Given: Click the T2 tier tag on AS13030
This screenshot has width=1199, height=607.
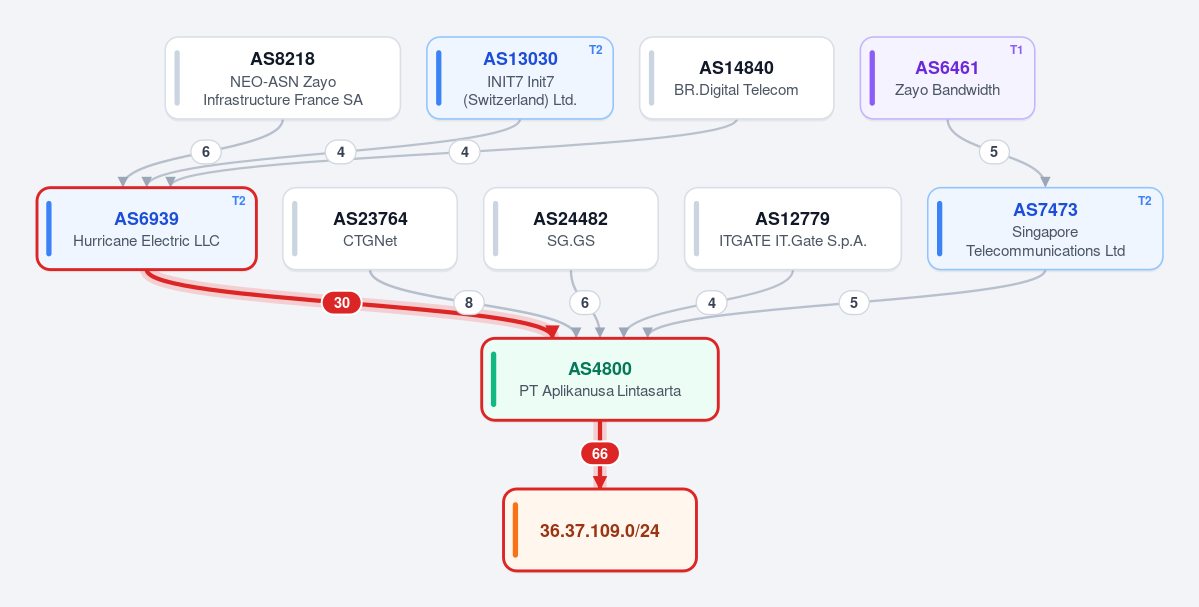Looking at the screenshot, I should pos(596,50).
